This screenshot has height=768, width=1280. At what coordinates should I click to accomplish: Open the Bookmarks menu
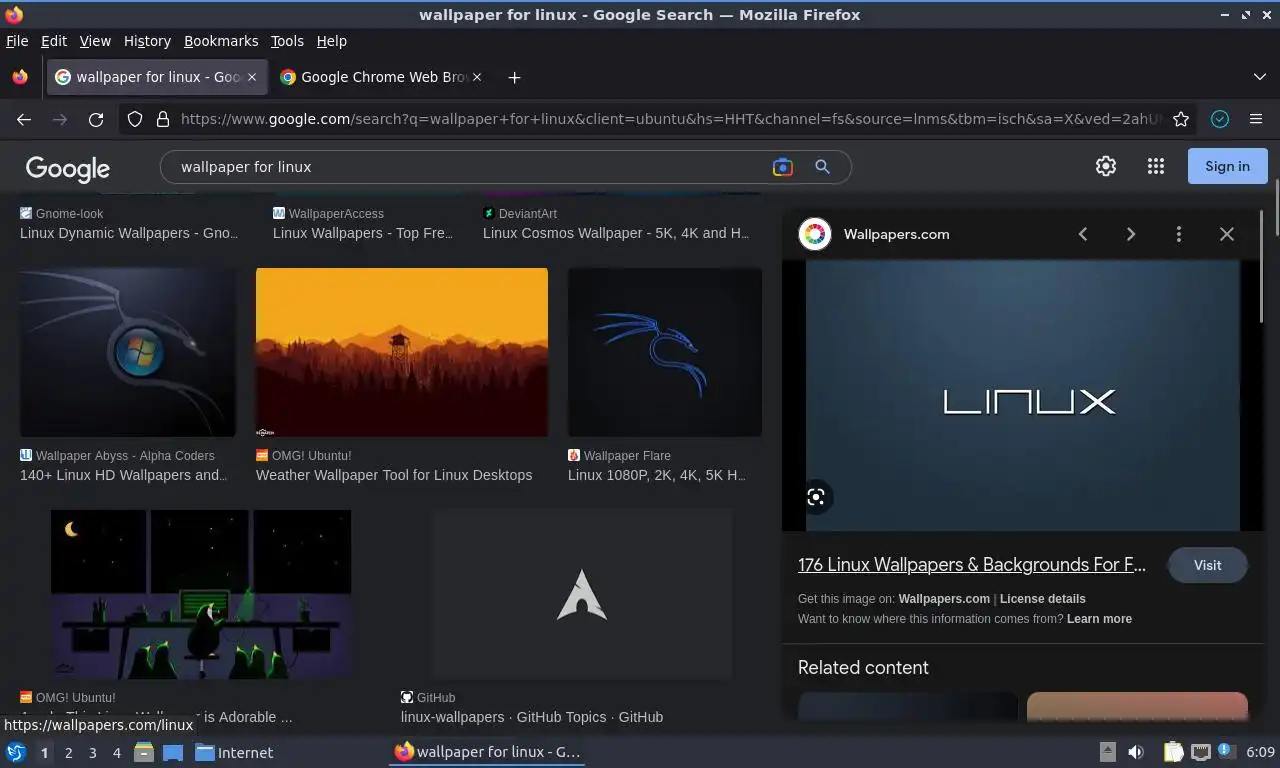pos(221,41)
